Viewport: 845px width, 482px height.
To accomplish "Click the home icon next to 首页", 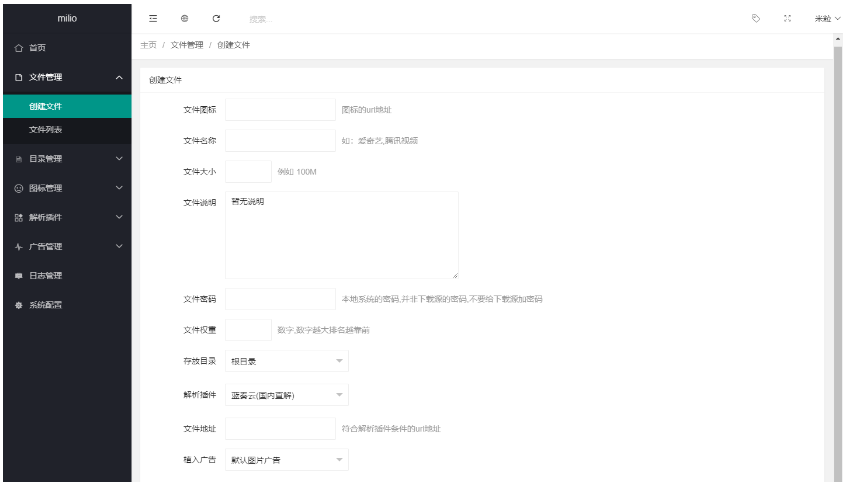I will pos(19,48).
